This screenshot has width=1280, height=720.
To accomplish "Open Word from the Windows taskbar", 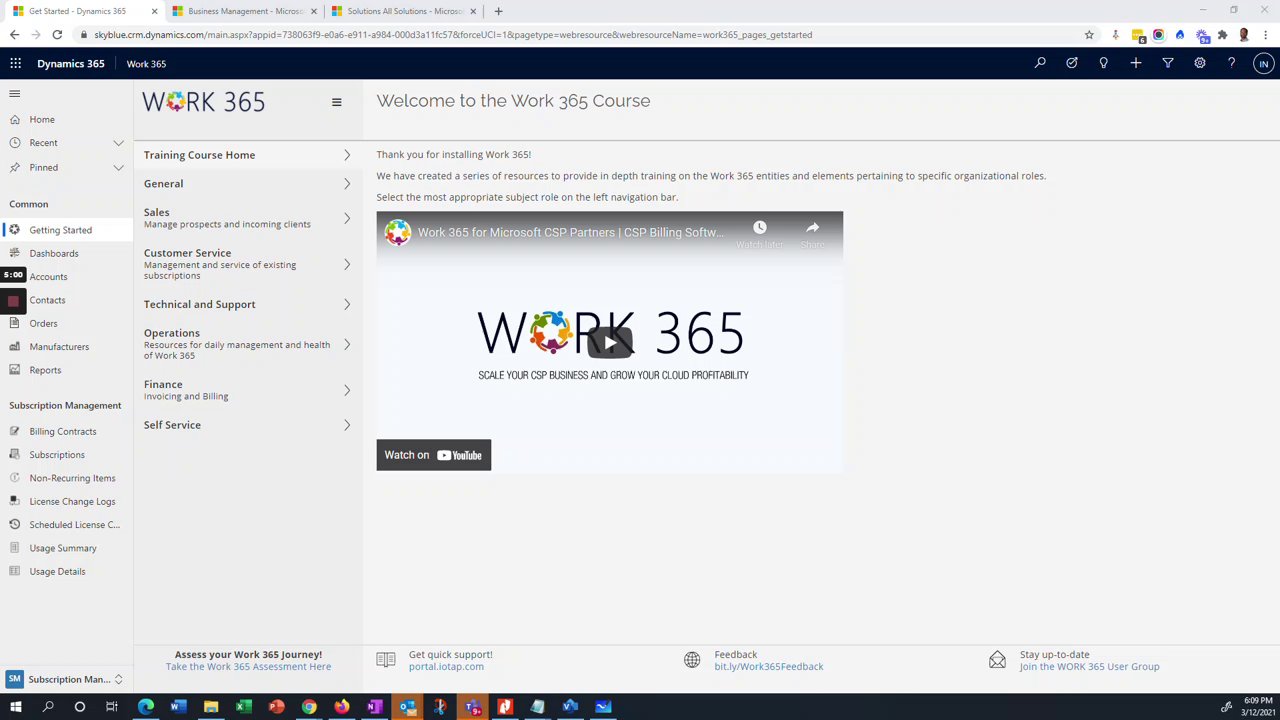I will coord(178,707).
